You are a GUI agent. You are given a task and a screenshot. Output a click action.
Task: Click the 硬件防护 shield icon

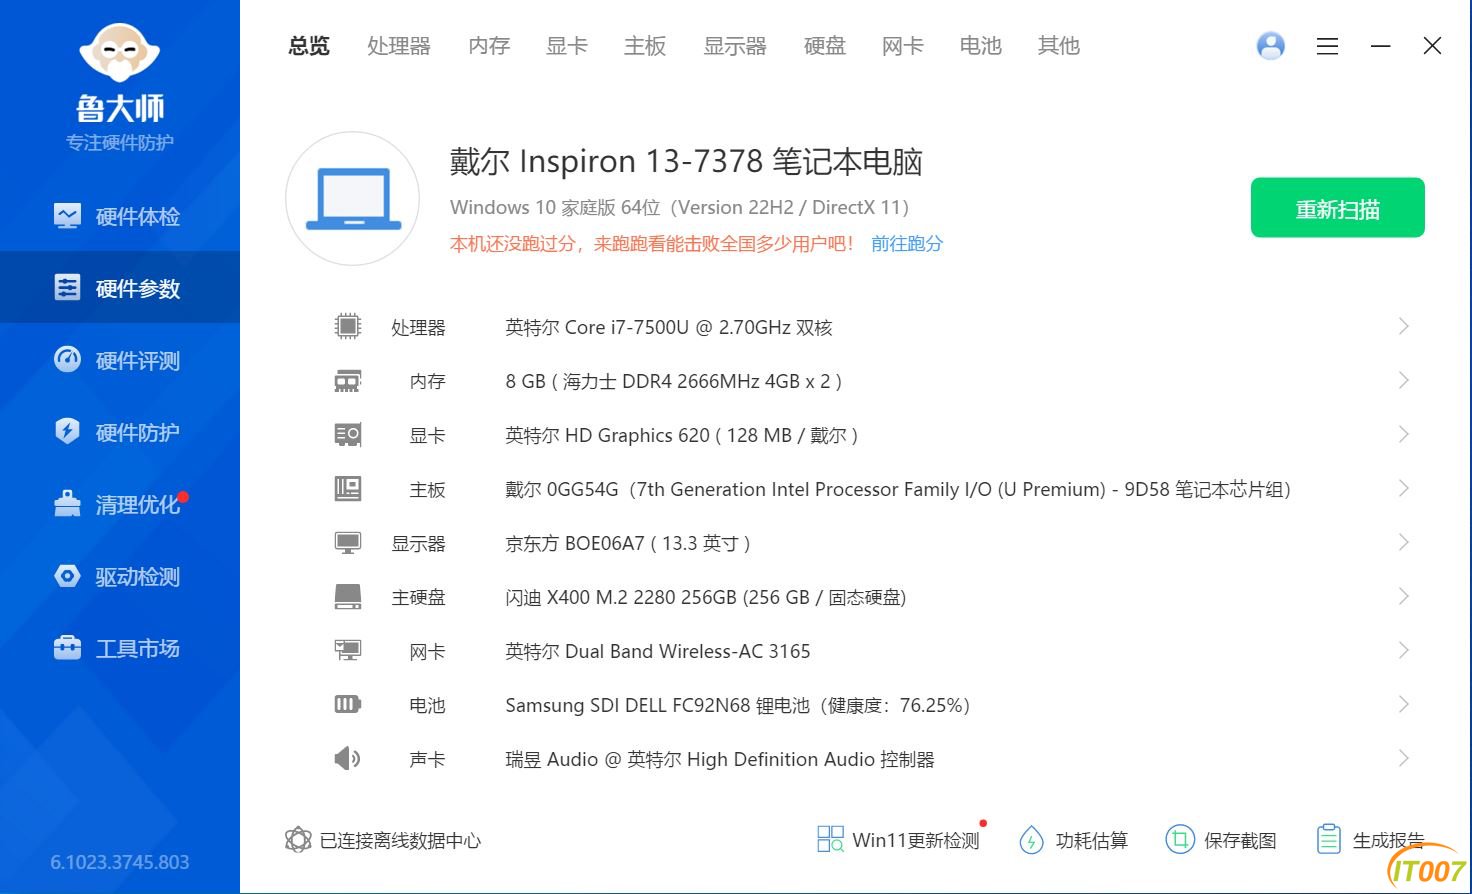tap(67, 432)
